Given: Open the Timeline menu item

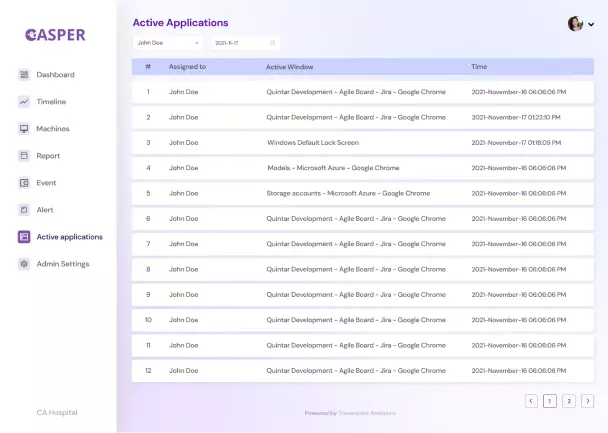Looking at the screenshot, I should [x=51, y=102].
